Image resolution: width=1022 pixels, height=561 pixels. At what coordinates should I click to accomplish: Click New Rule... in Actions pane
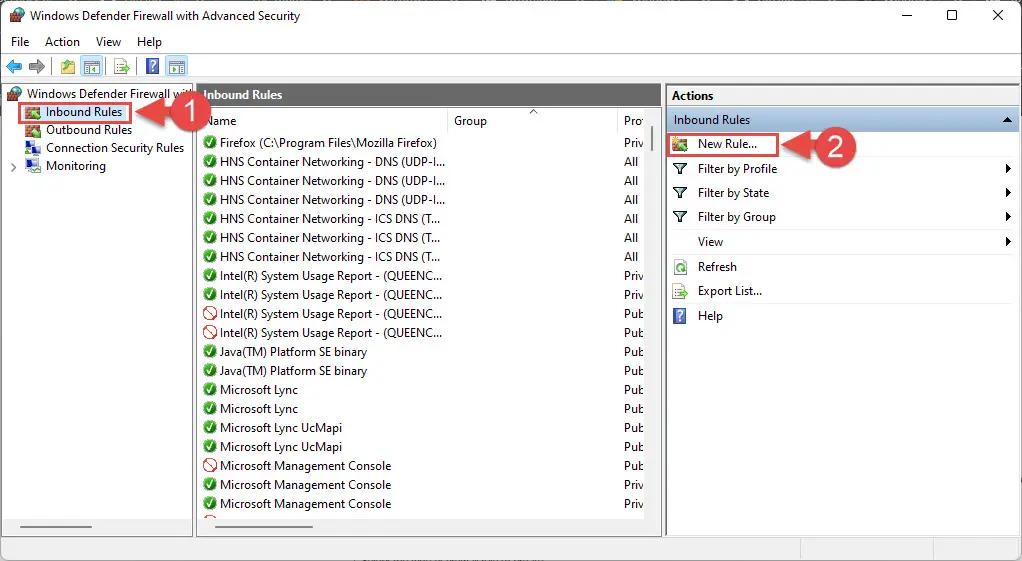727,144
